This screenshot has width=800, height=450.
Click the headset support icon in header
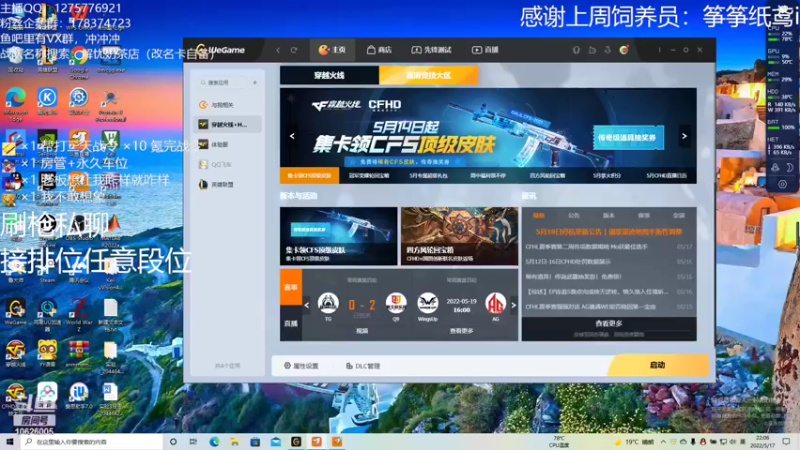point(576,49)
